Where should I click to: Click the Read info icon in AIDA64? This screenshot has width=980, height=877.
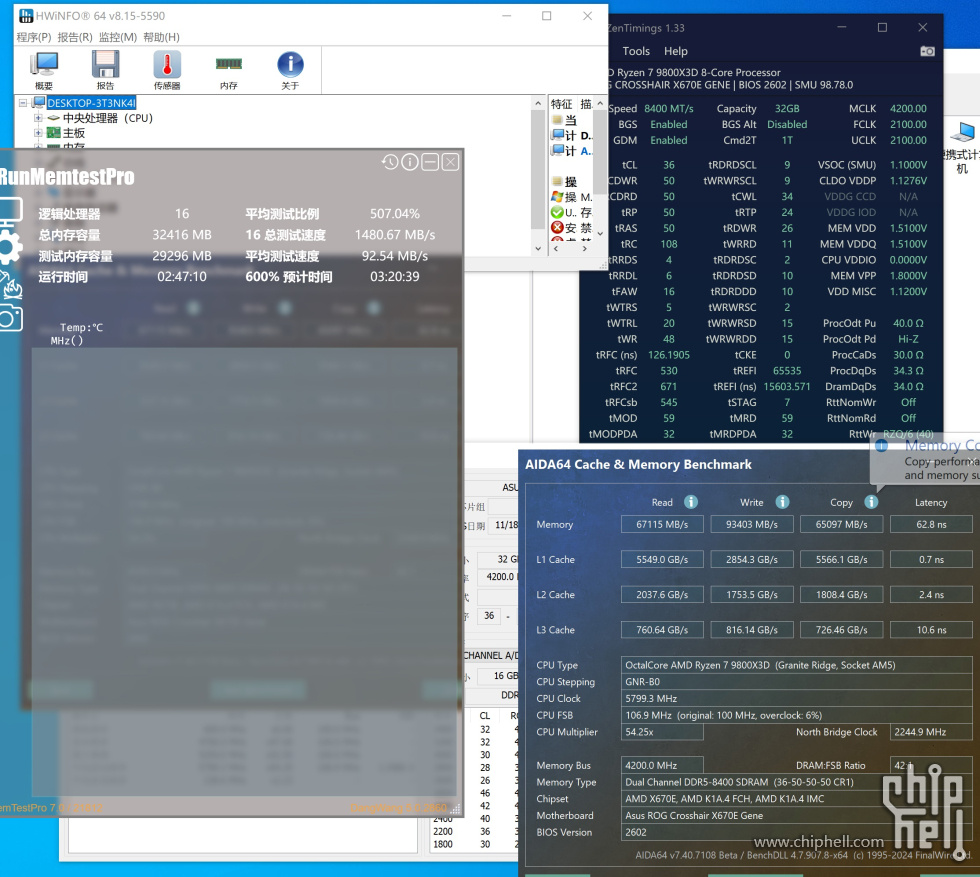click(x=691, y=502)
